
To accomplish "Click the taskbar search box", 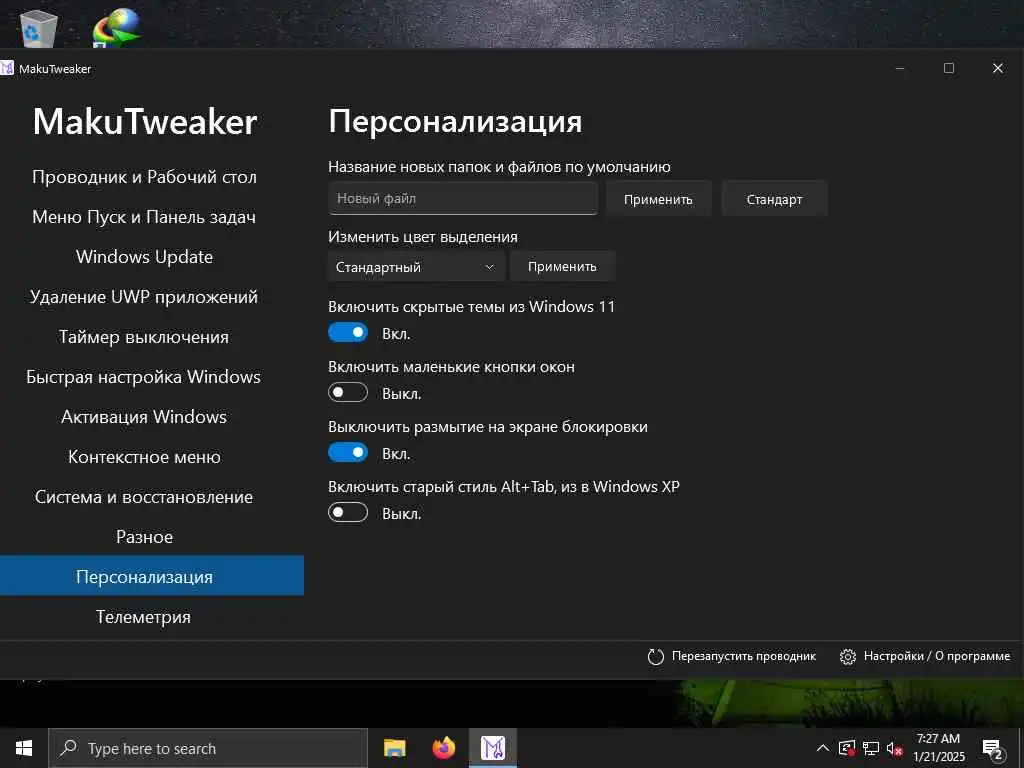I will coord(208,748).
